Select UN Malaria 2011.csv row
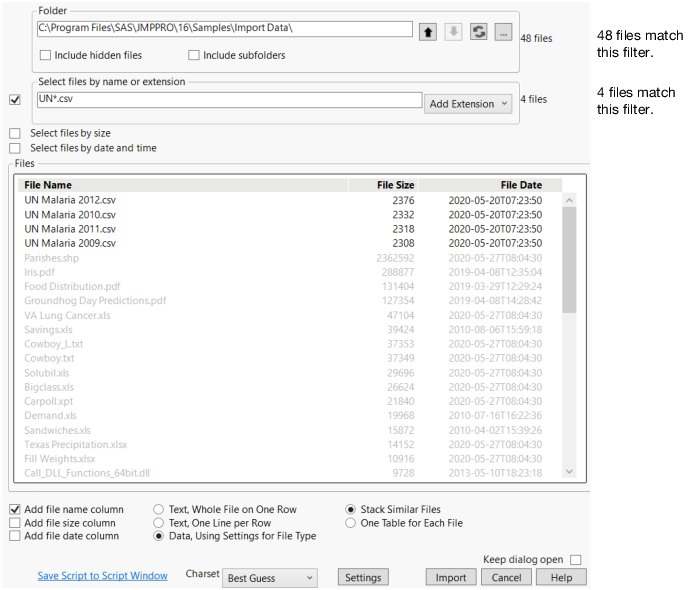Image resolution: width=697 pixels, height=590 pixels. (x=290, y=229)
